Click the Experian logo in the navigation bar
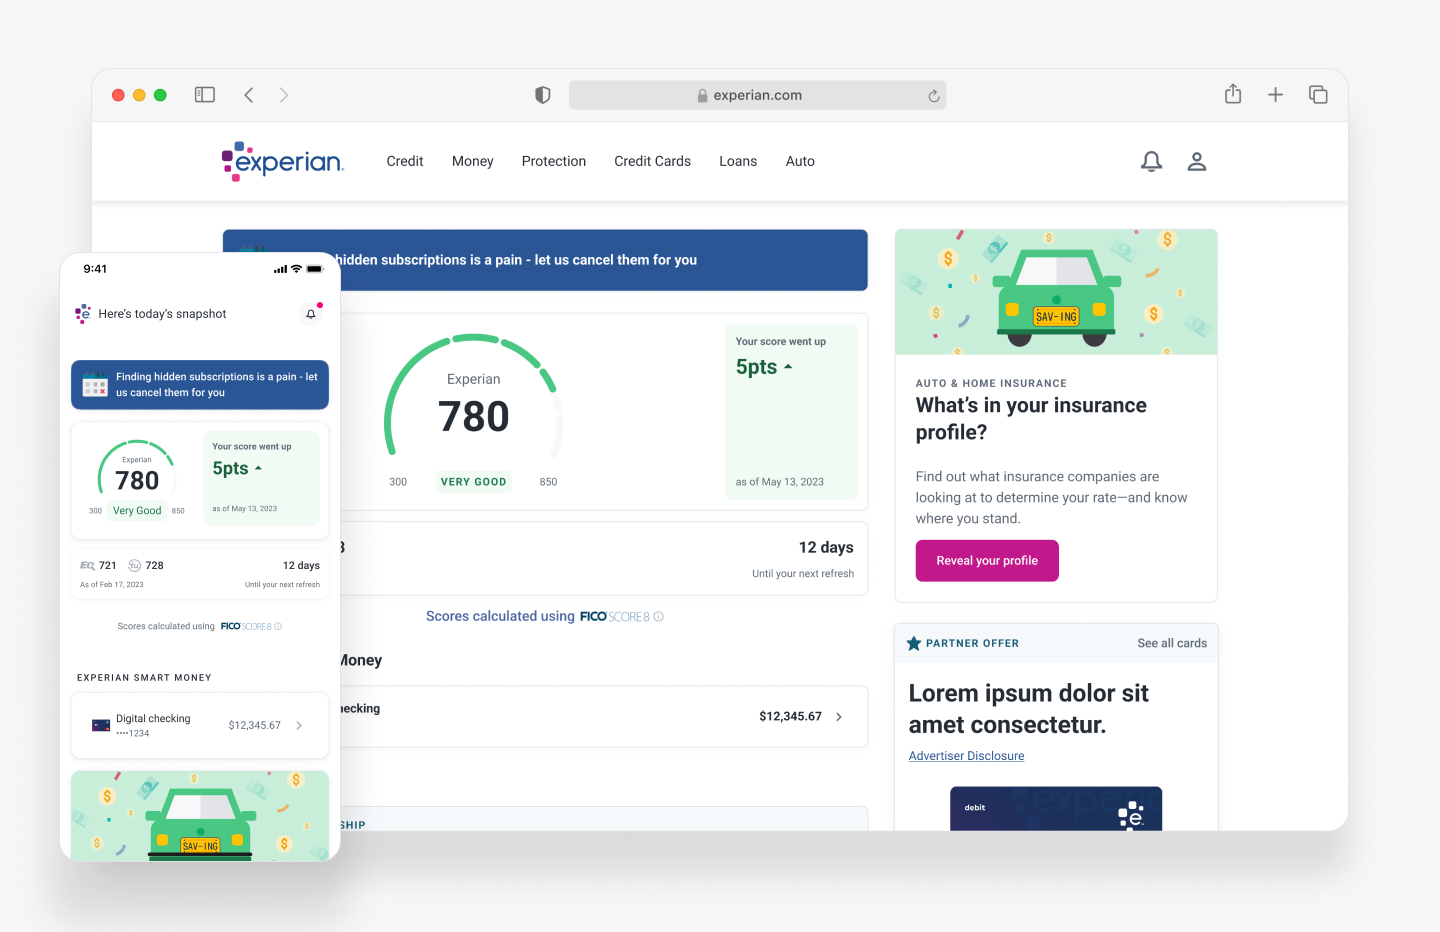This screenshot has width=1440, height=932. click(283, 161)
